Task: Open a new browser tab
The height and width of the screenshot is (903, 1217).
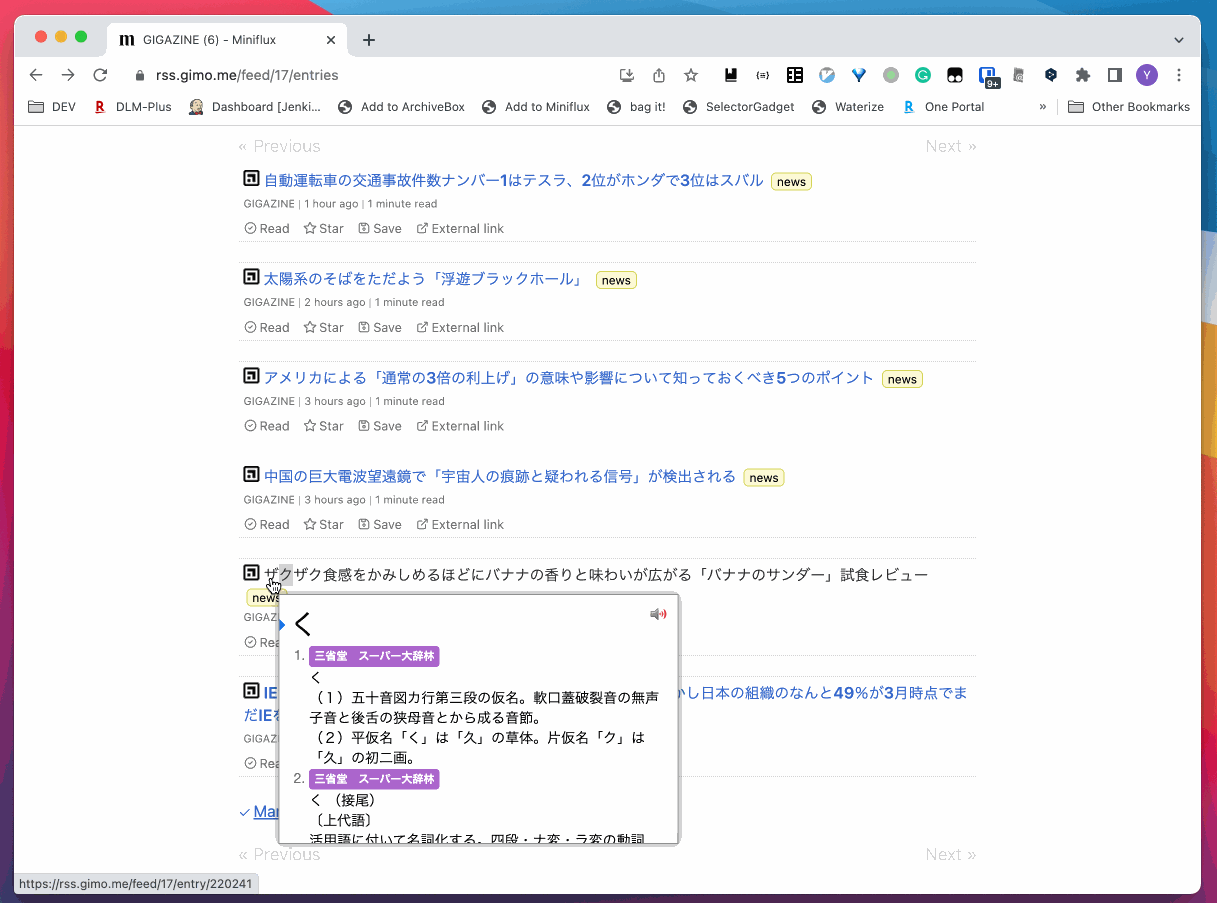Action: click(x=369, y=40)
